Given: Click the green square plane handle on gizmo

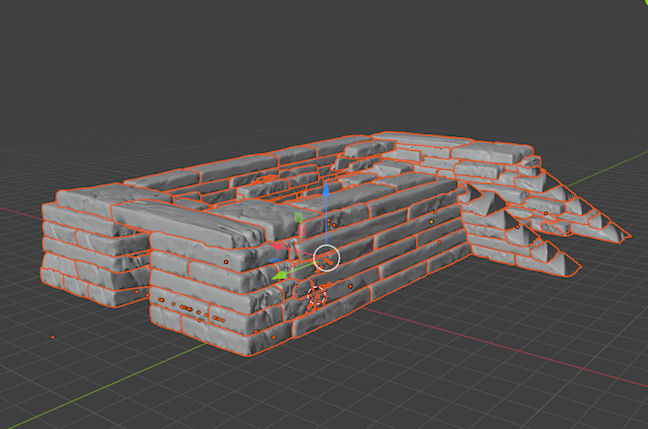Looking at the screenshot, I should 298,216.
